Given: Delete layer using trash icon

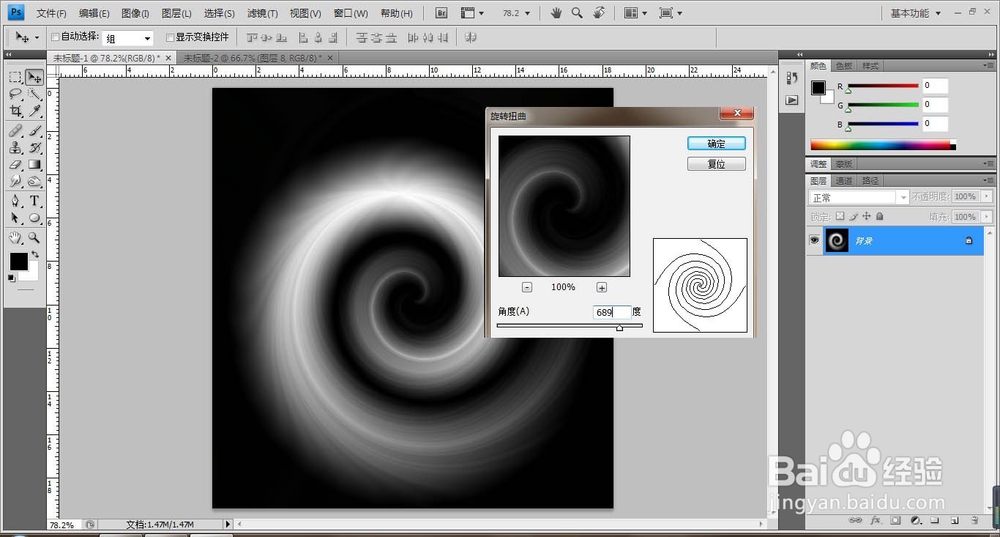Looking at the screenshot, I should click(x=975, y=520).
